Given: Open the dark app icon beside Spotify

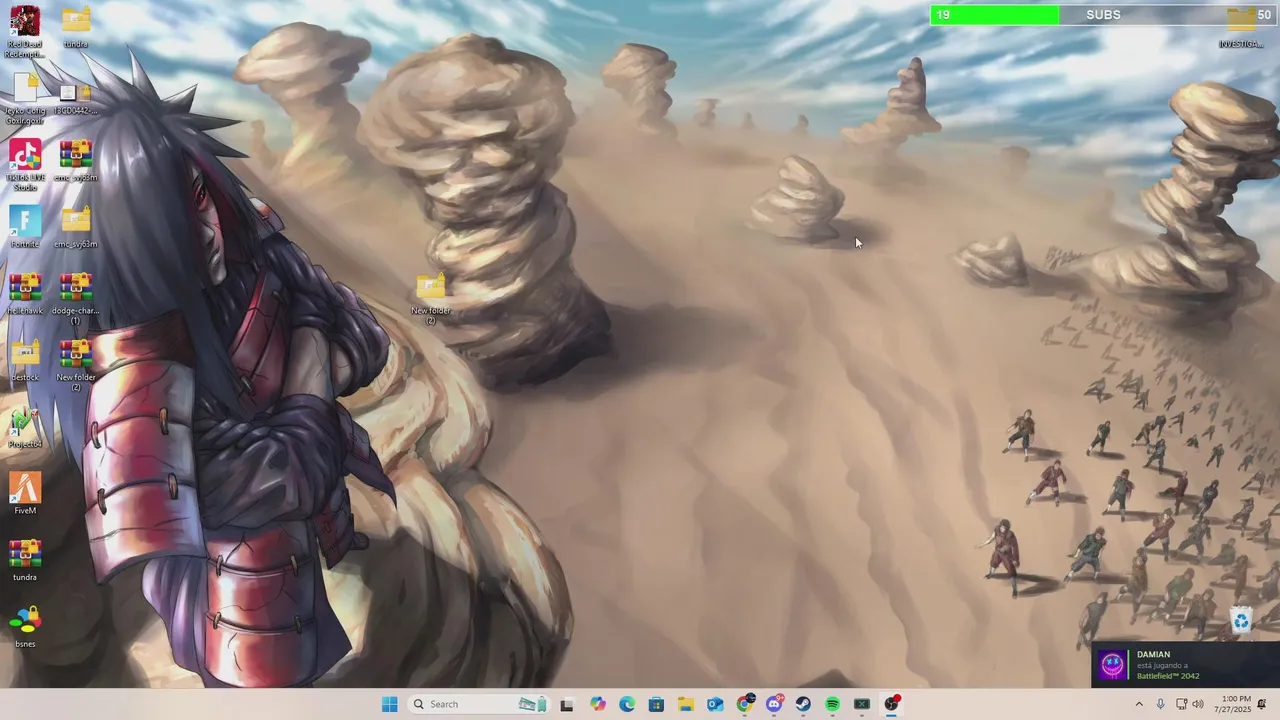Looking at the screenshot, I should [x=862, y=704].
